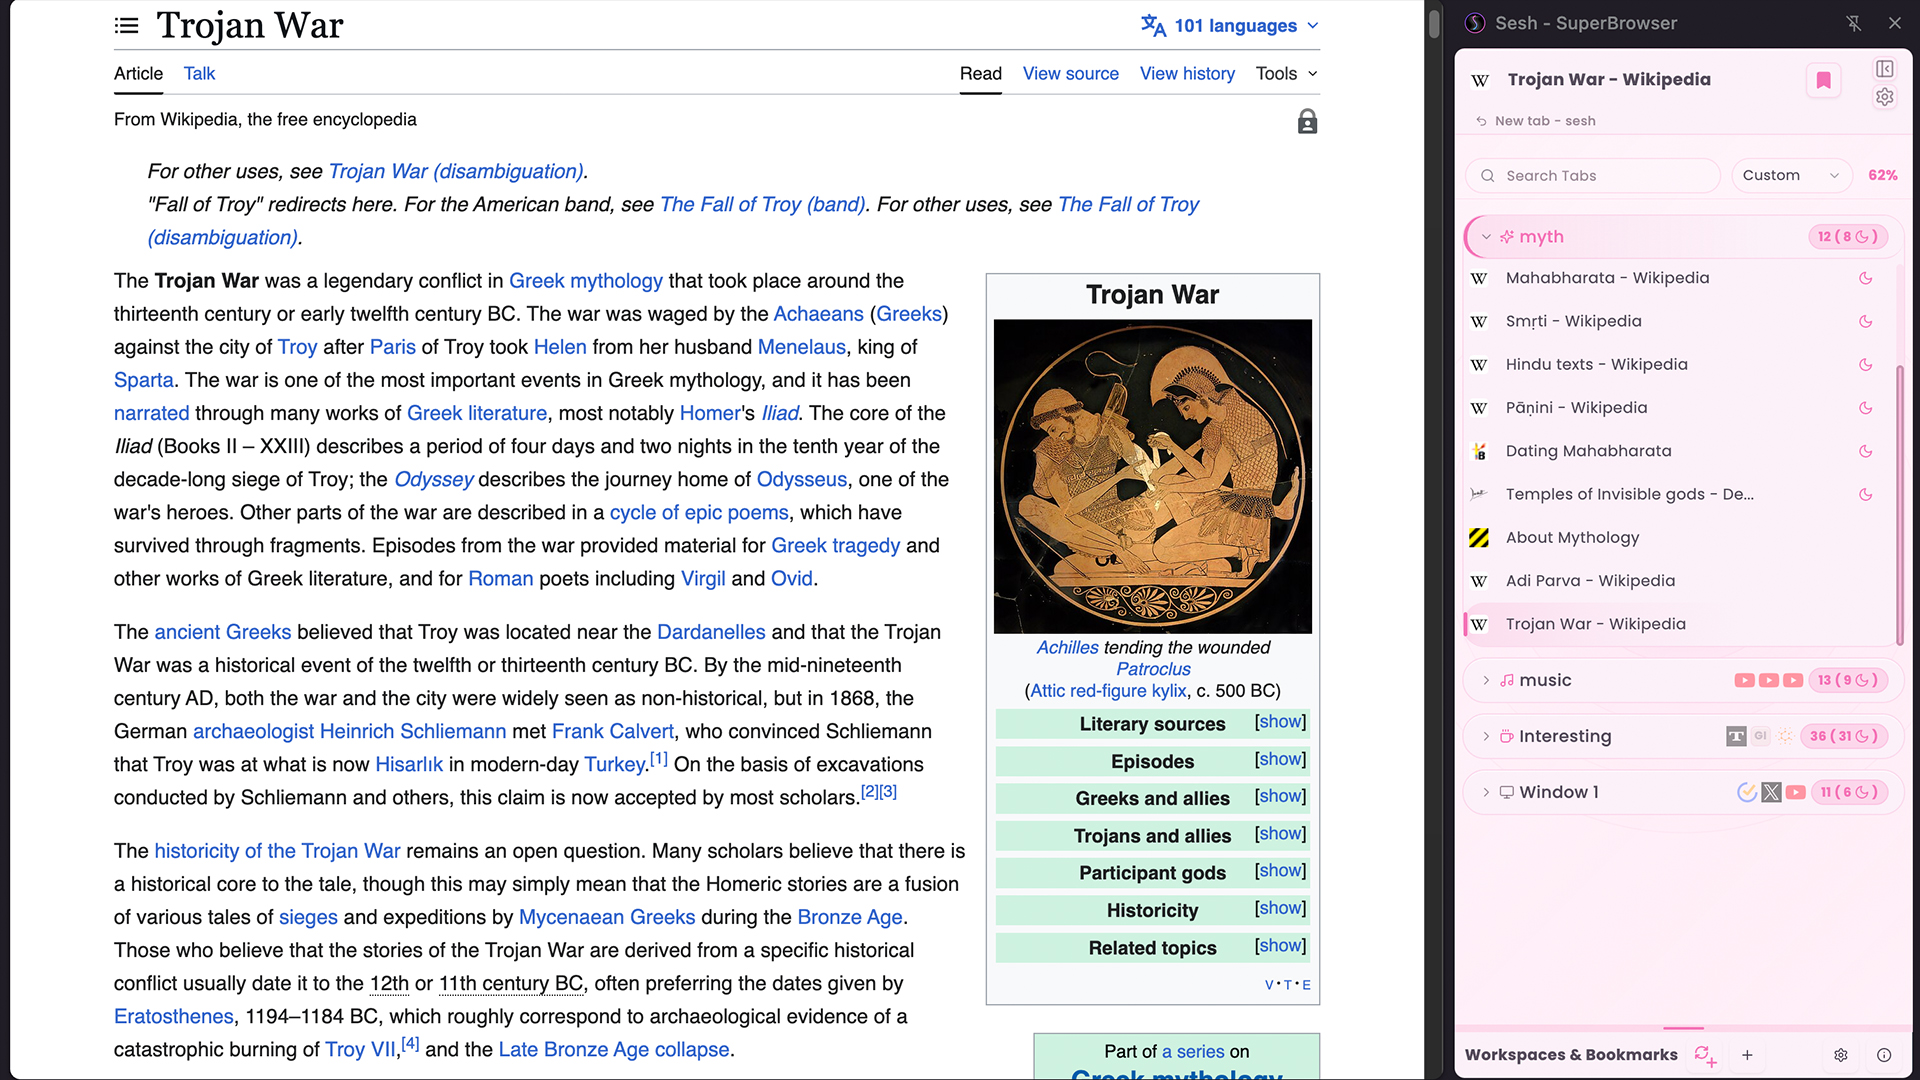1920x1080 pixels.
Task: Click the music note icon of music group
Action: (1506, 680)
